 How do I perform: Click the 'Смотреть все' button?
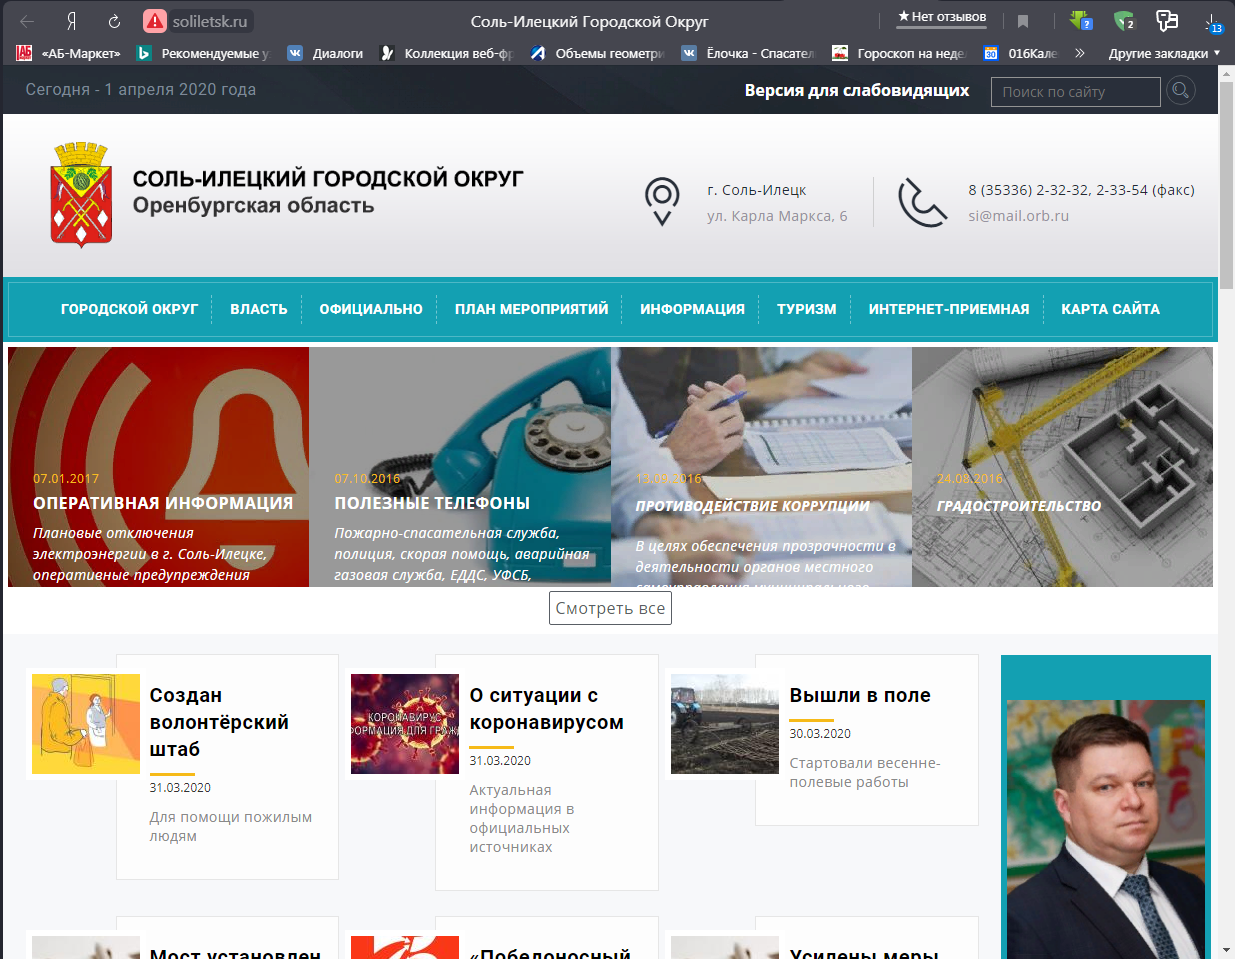tap(610, 608)
